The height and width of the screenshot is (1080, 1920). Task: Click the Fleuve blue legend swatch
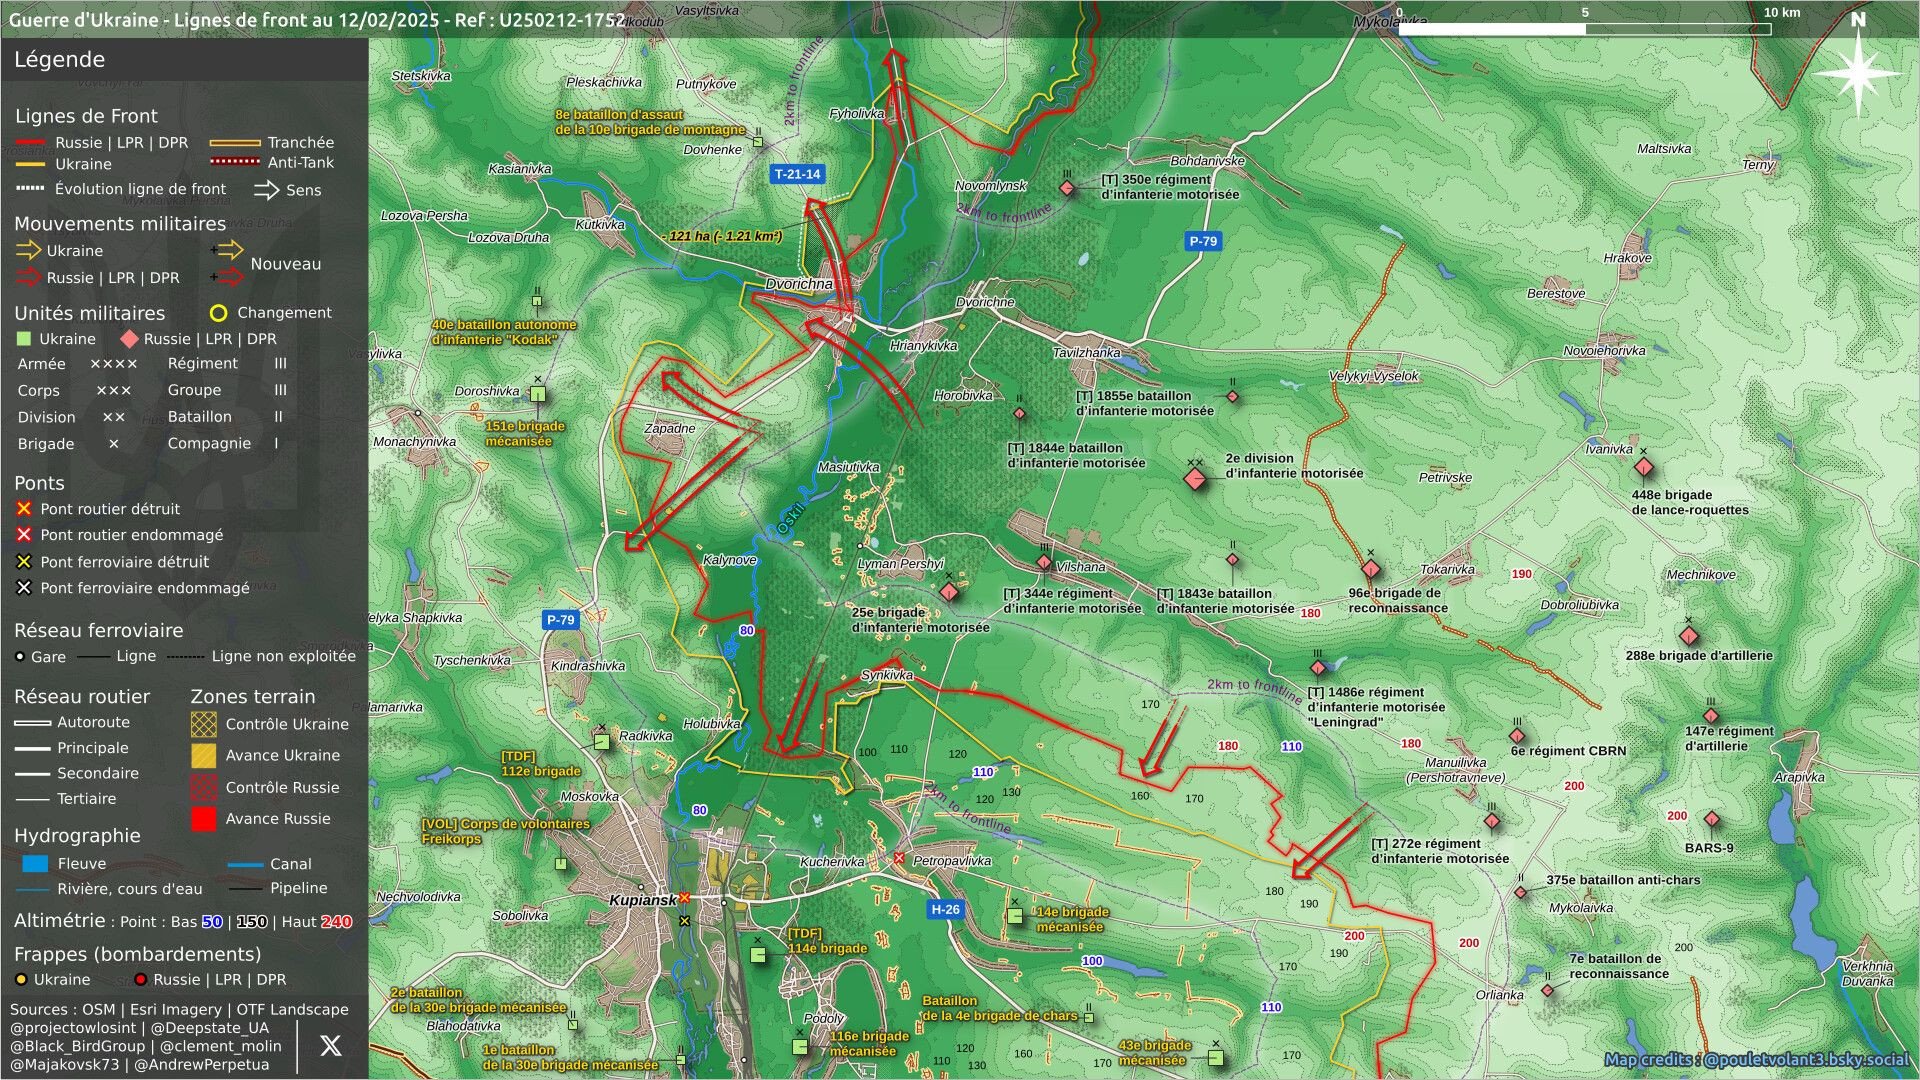(x=35, y=864)
